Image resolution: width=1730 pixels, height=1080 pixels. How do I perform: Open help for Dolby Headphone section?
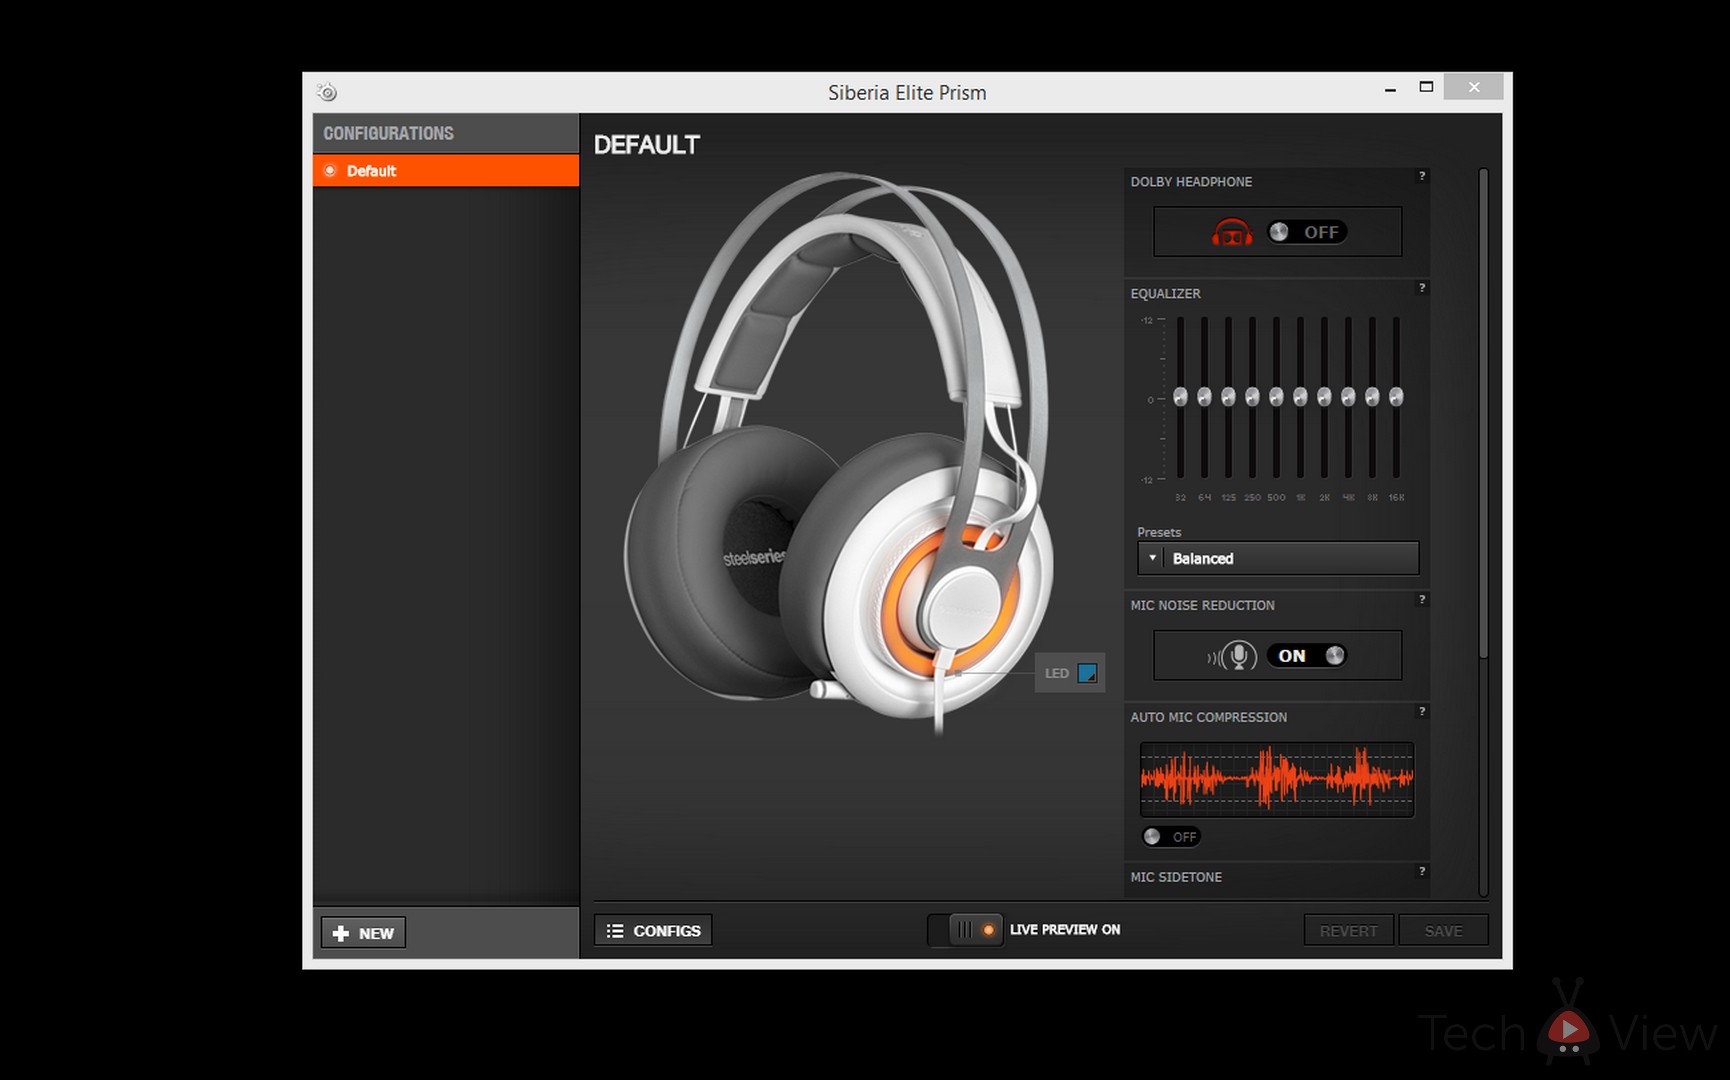[x=1422, y=176]
